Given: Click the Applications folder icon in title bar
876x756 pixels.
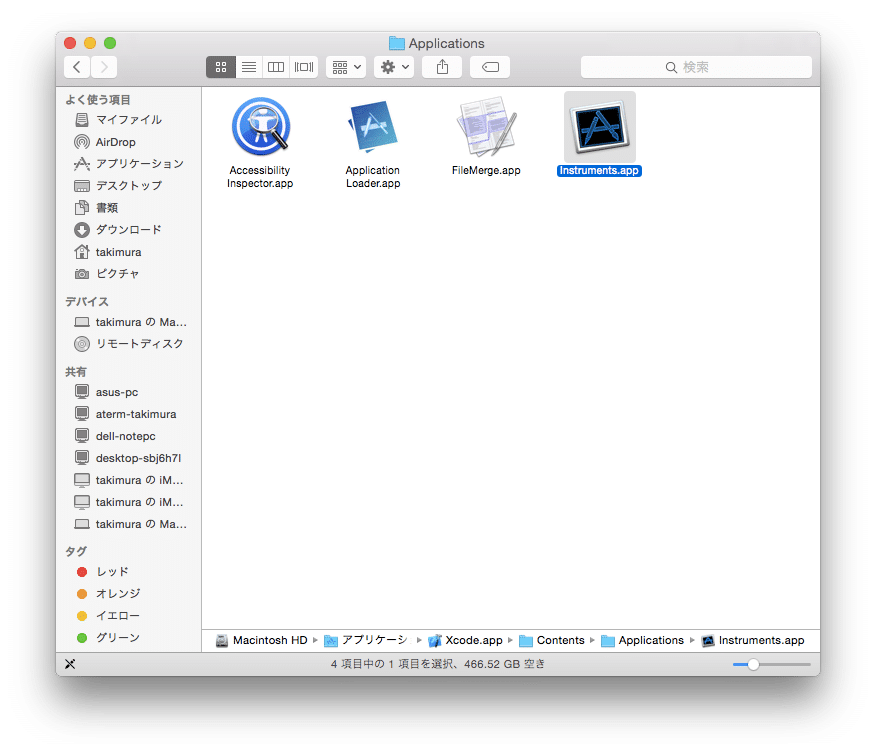Looking at the screenshot, I should [x=397, y=43].
